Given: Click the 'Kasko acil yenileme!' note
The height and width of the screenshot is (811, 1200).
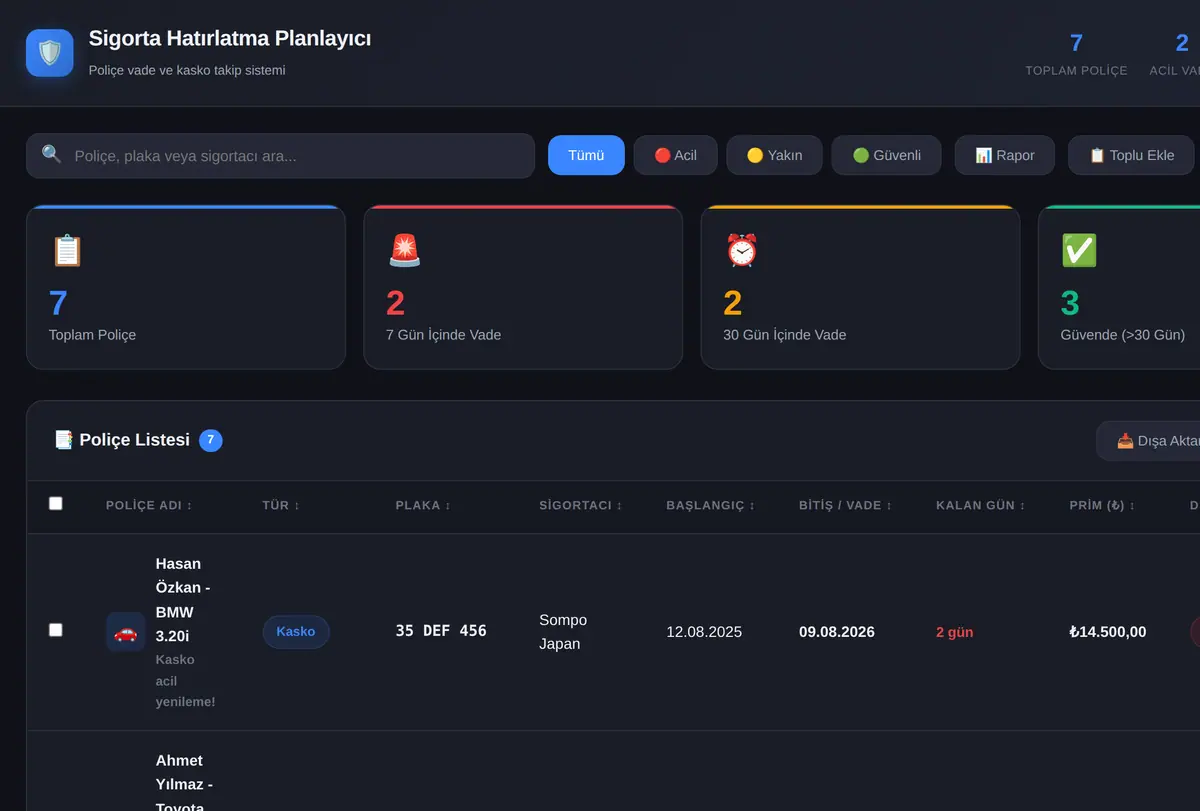Looking at the screenshot, I should (x=186, y=681).
